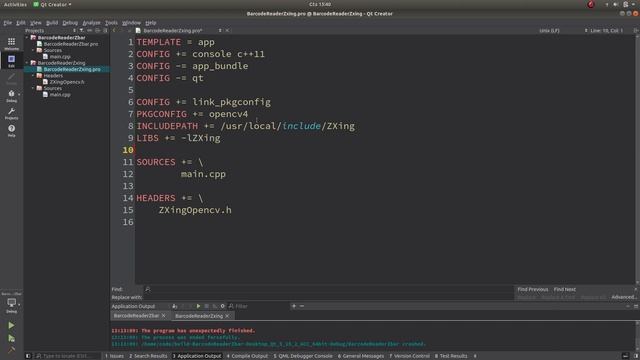This screenshot has width=640, height=360.
Task: Click the Application Output Filter field
Action: pyautogui.click(x=258, y=306)
